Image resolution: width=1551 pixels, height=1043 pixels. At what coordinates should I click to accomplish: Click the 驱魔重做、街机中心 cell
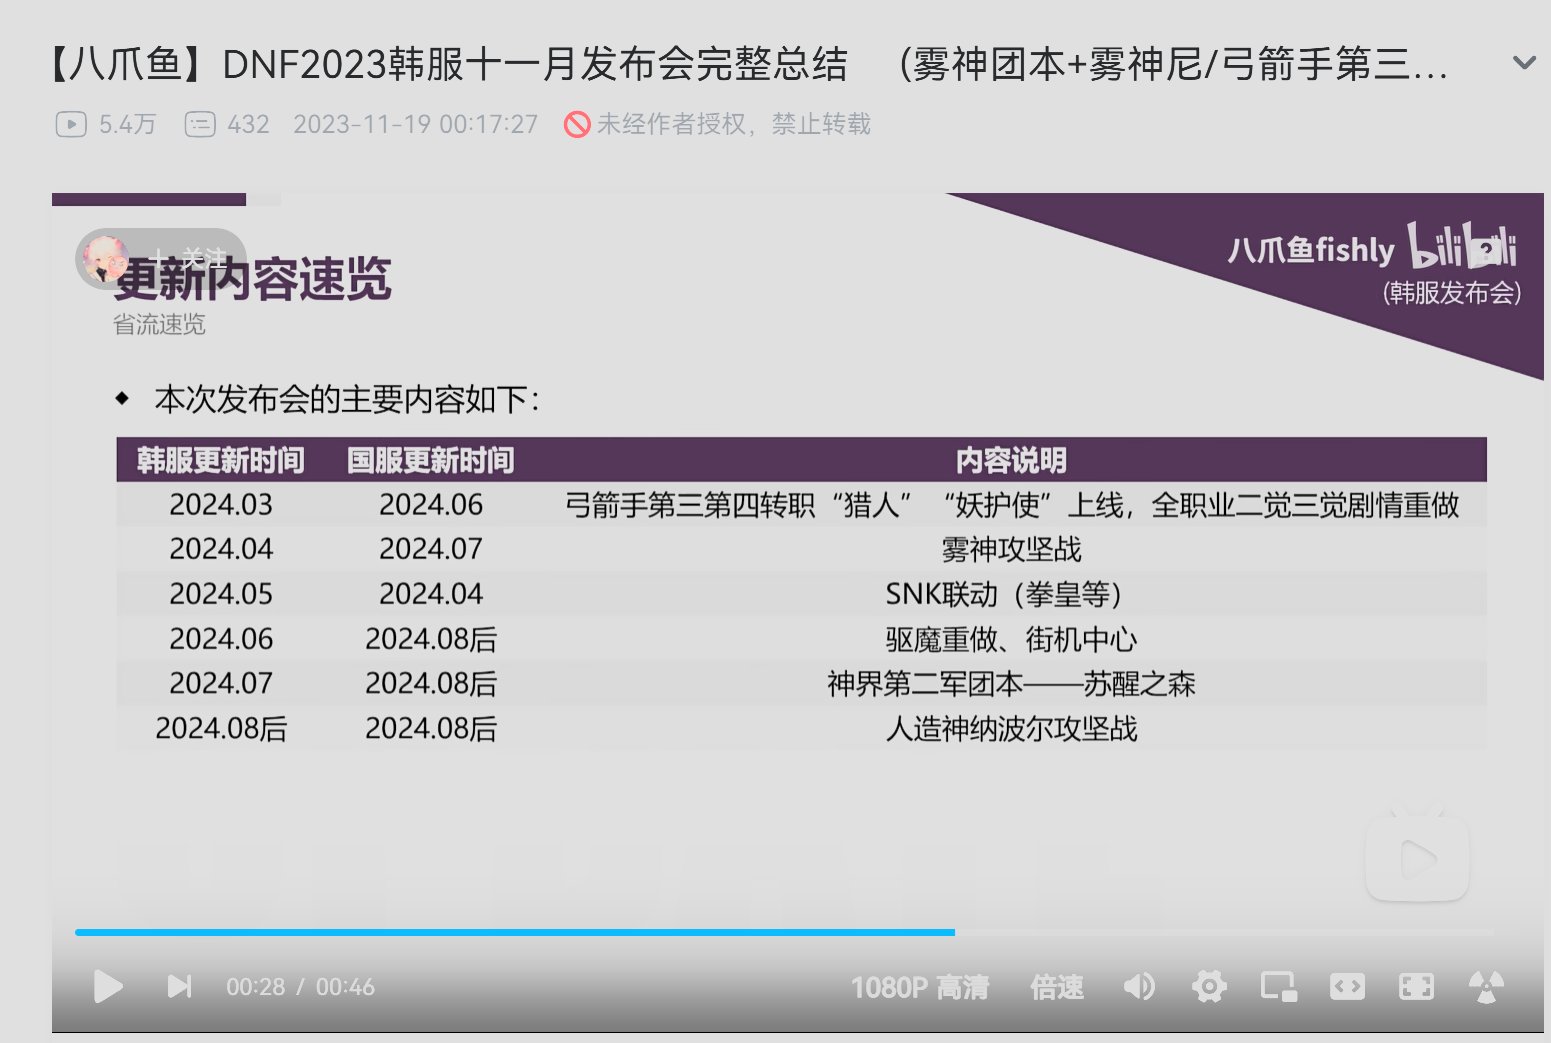1011,639
